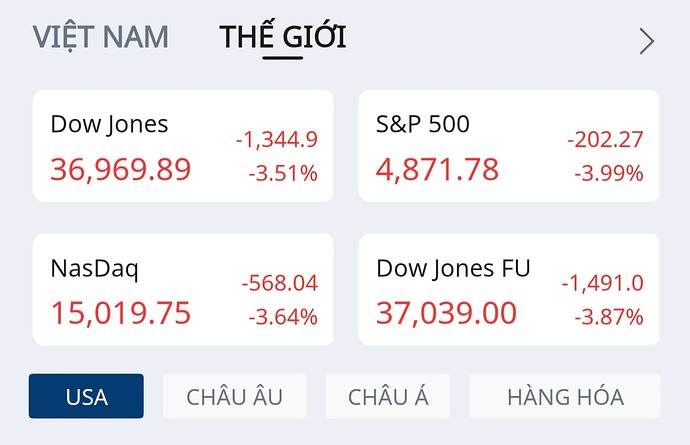Select the USA region filter

86,396
